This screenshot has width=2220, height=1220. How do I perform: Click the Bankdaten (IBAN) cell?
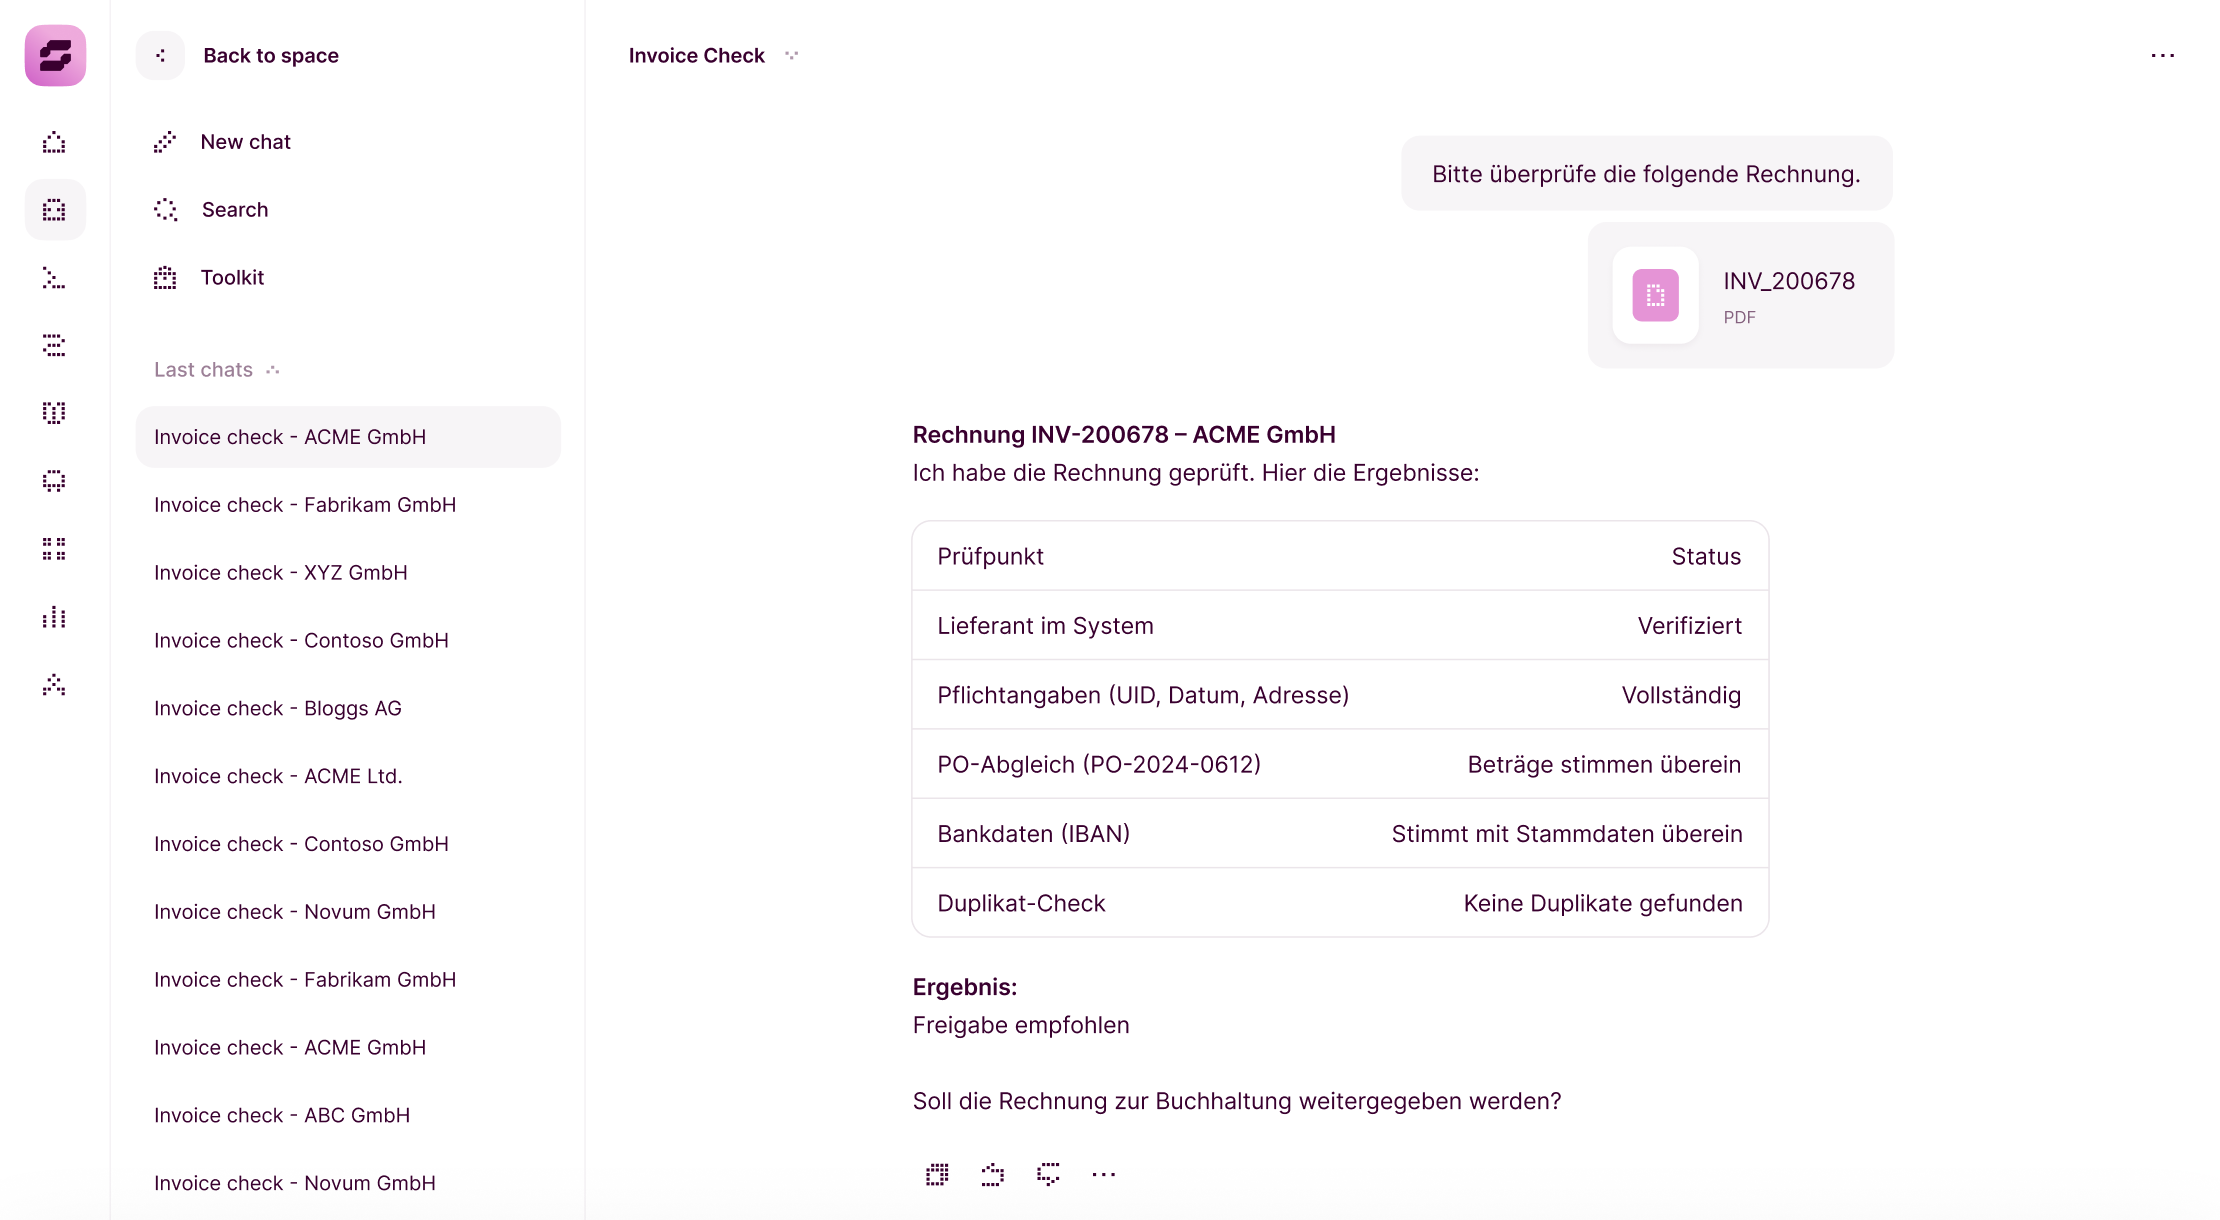click(x=1033, y=834)
